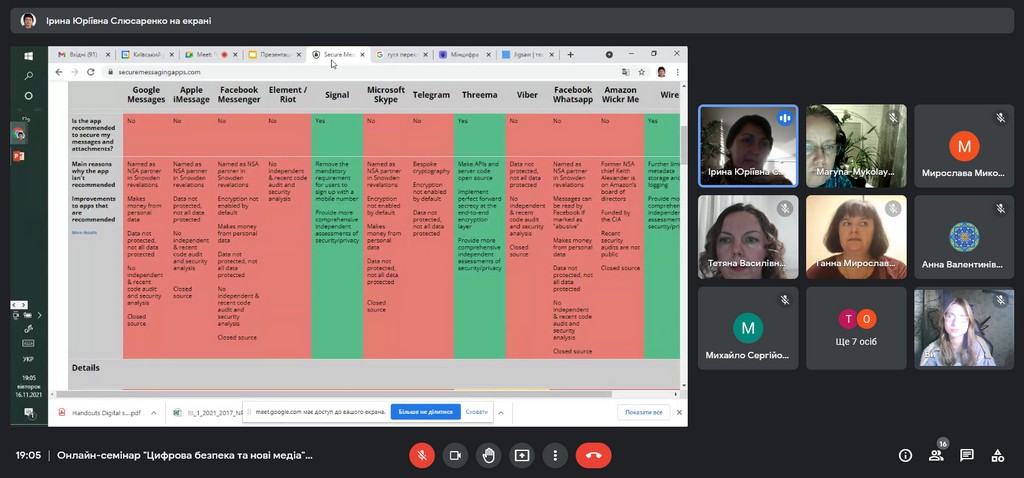Viewport: 1024px width, 478px height.
Task: Unmute the microphone in the call bar
Action: click(422, 455)
